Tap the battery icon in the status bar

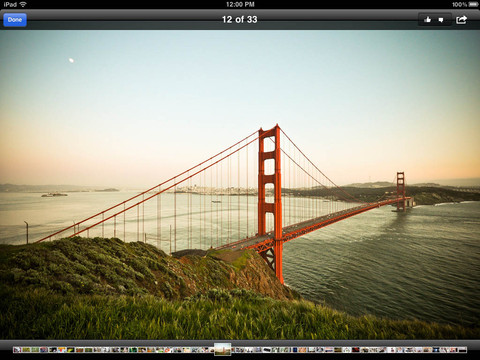pyautogui.click(x=473, y=4)
